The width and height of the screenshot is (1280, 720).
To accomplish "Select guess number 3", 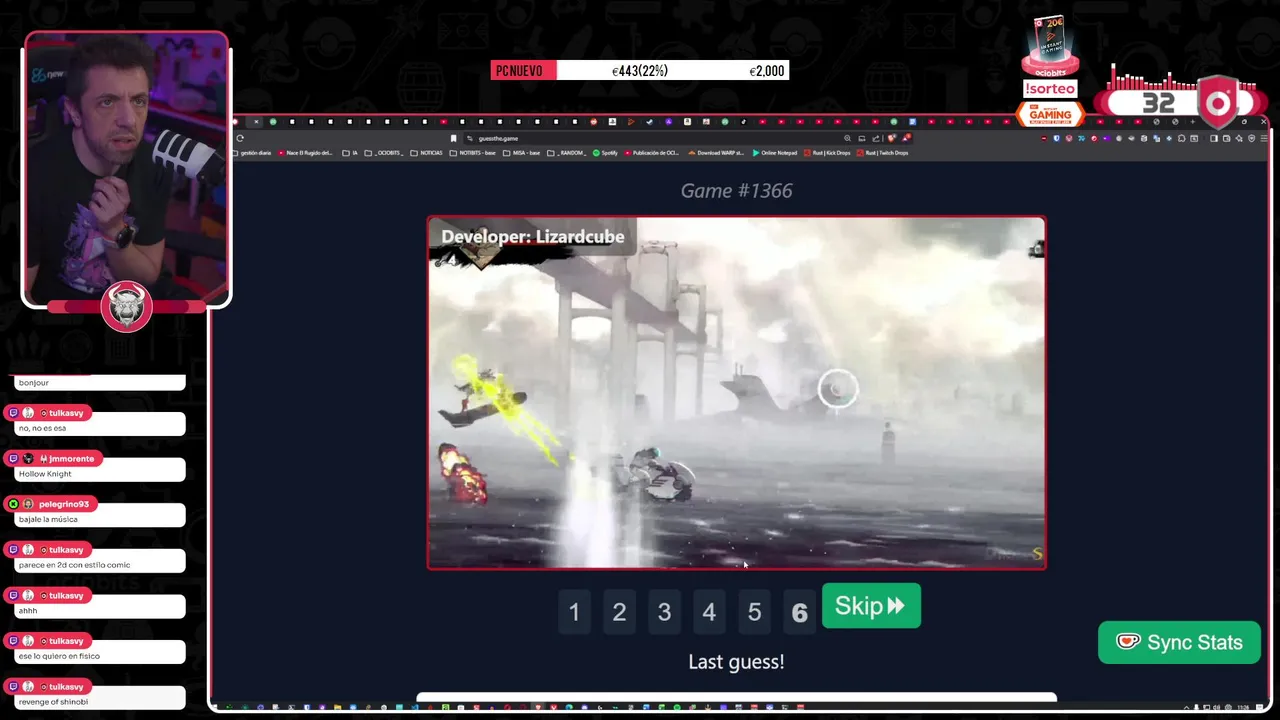I will tap(664, 612).
